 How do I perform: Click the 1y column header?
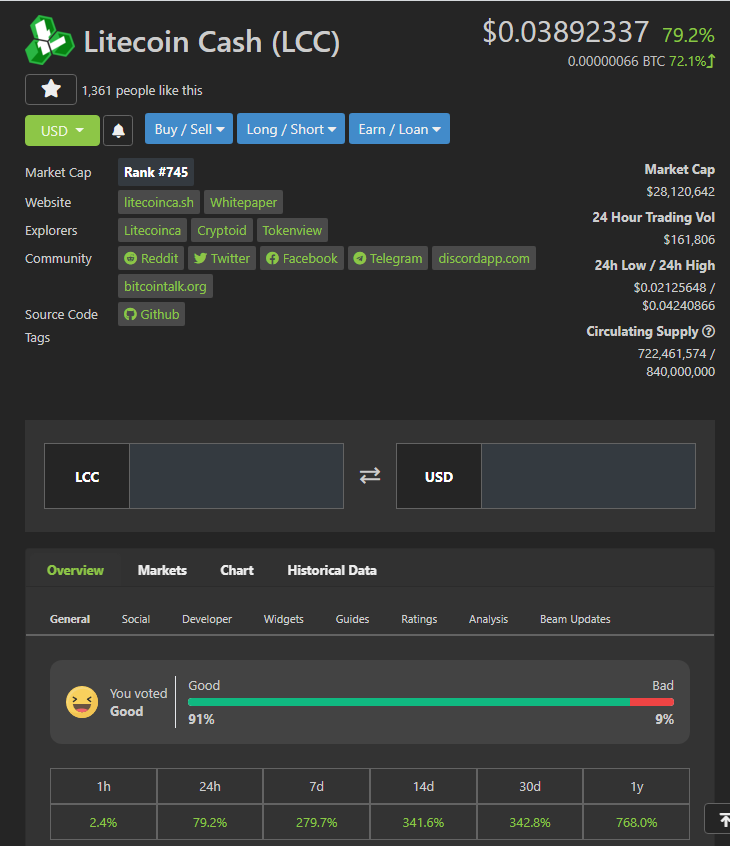637,787
